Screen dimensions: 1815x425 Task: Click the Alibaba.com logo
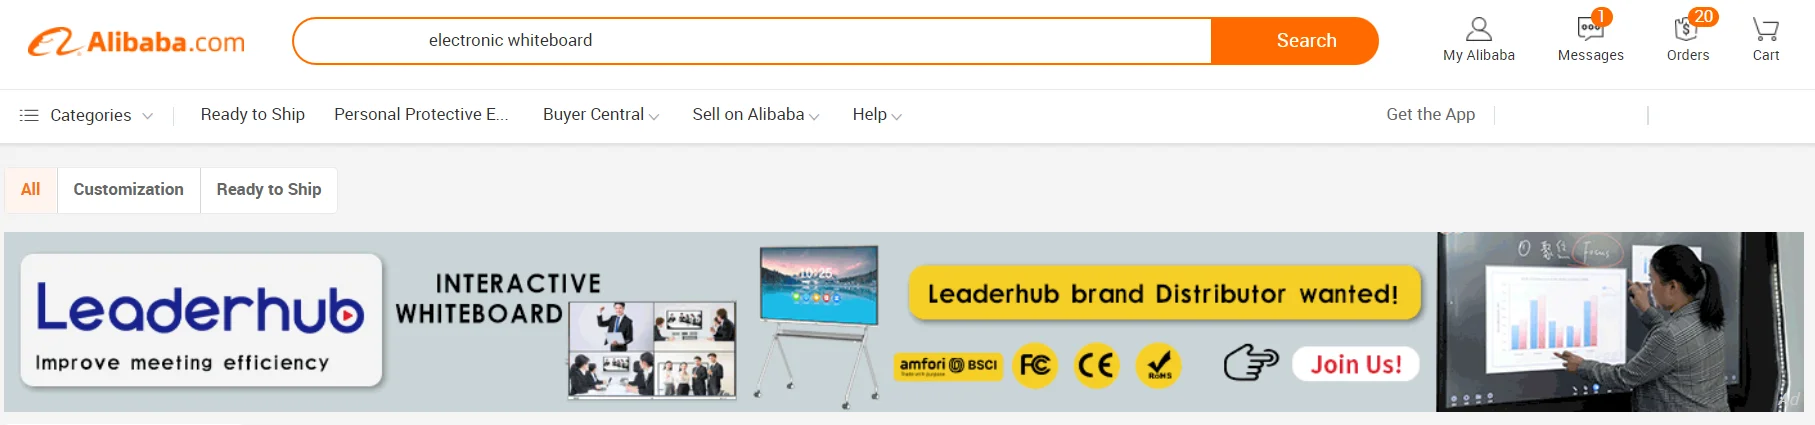tap(136, 42)
